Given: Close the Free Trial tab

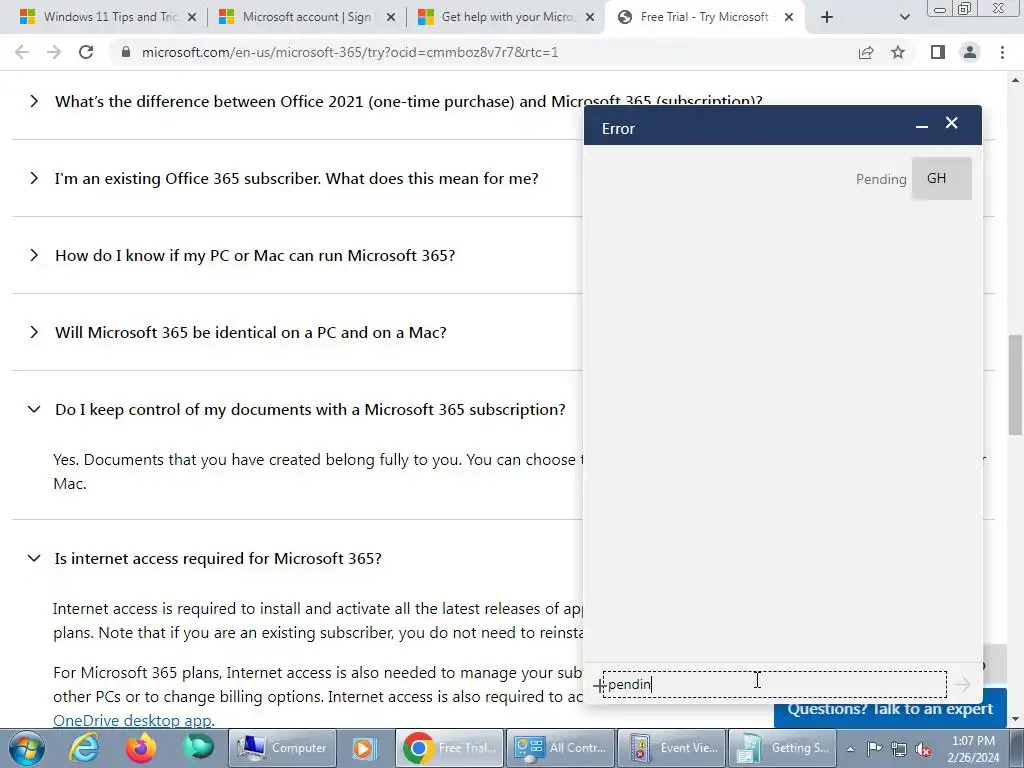Looking at the screenshot, I should 789,18.
